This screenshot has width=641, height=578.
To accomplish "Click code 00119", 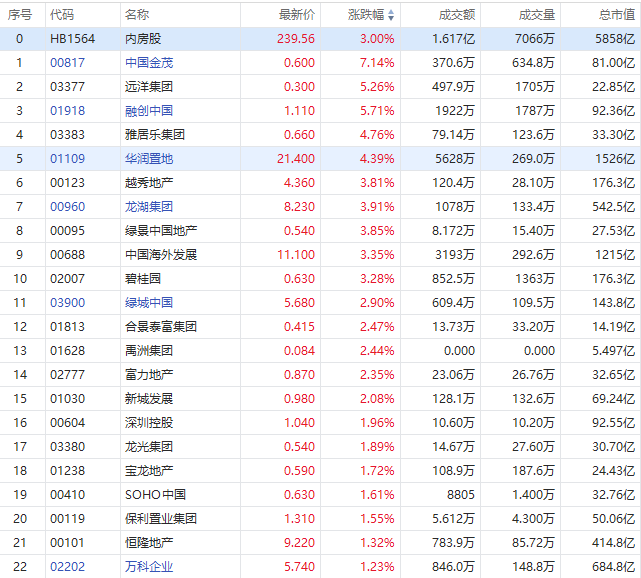I will pyautogui.click(x=67, y=519).
